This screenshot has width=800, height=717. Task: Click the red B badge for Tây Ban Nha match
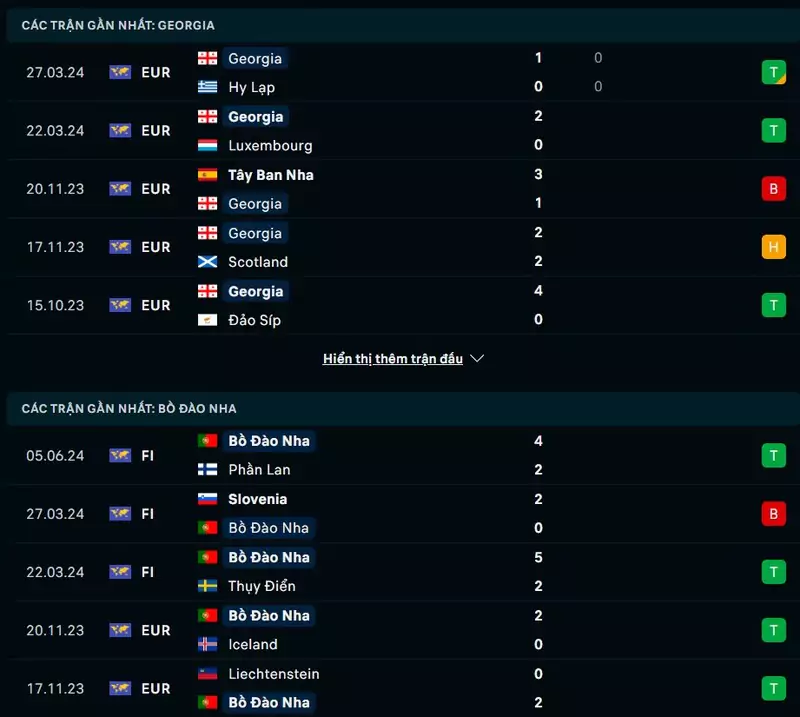click(x=773, y=189)
